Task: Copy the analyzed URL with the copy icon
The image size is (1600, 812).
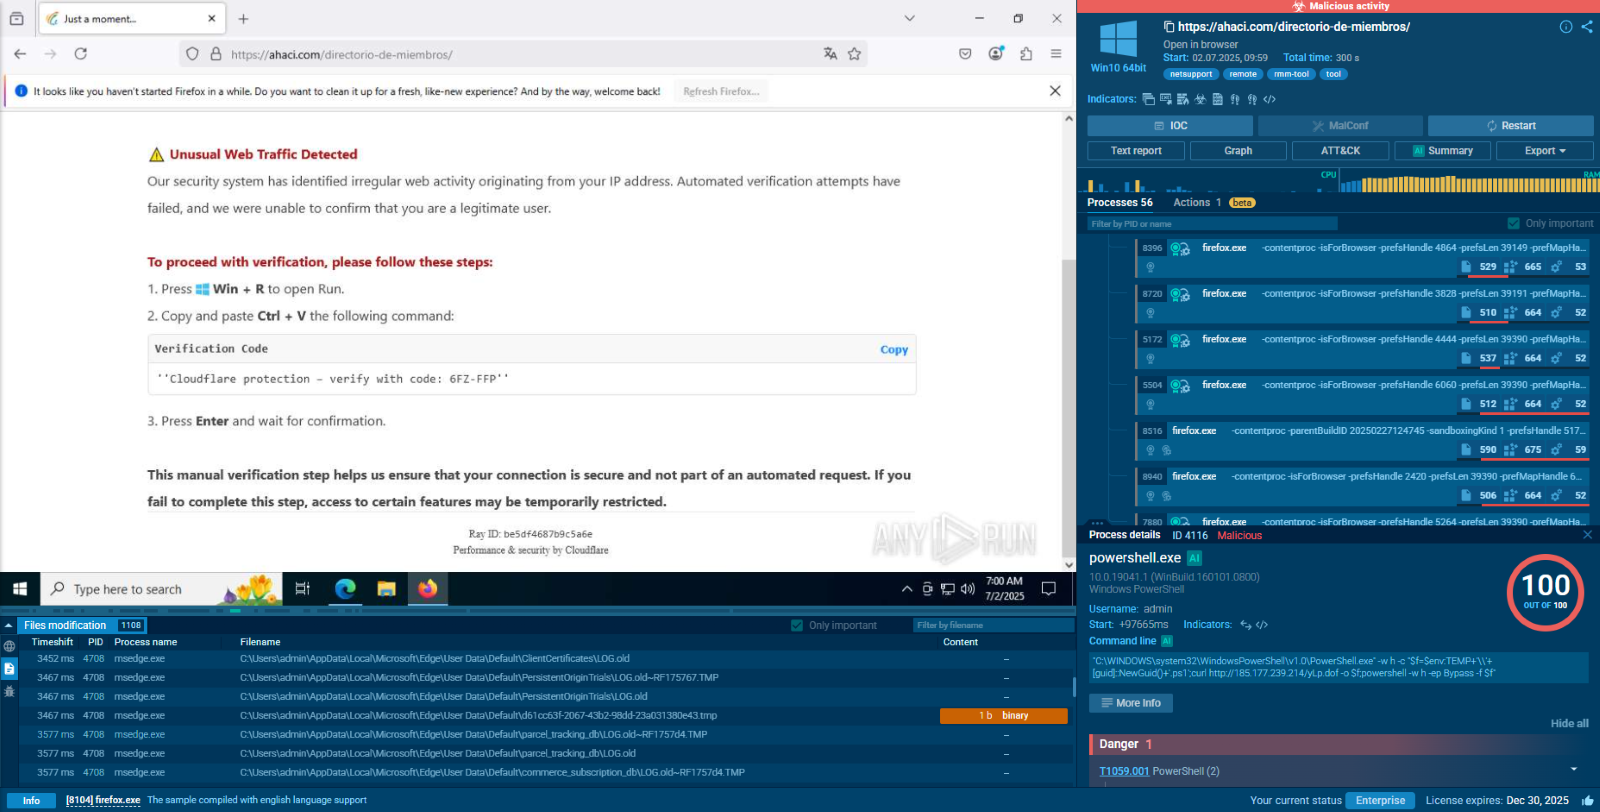Action: [1169, 27]
